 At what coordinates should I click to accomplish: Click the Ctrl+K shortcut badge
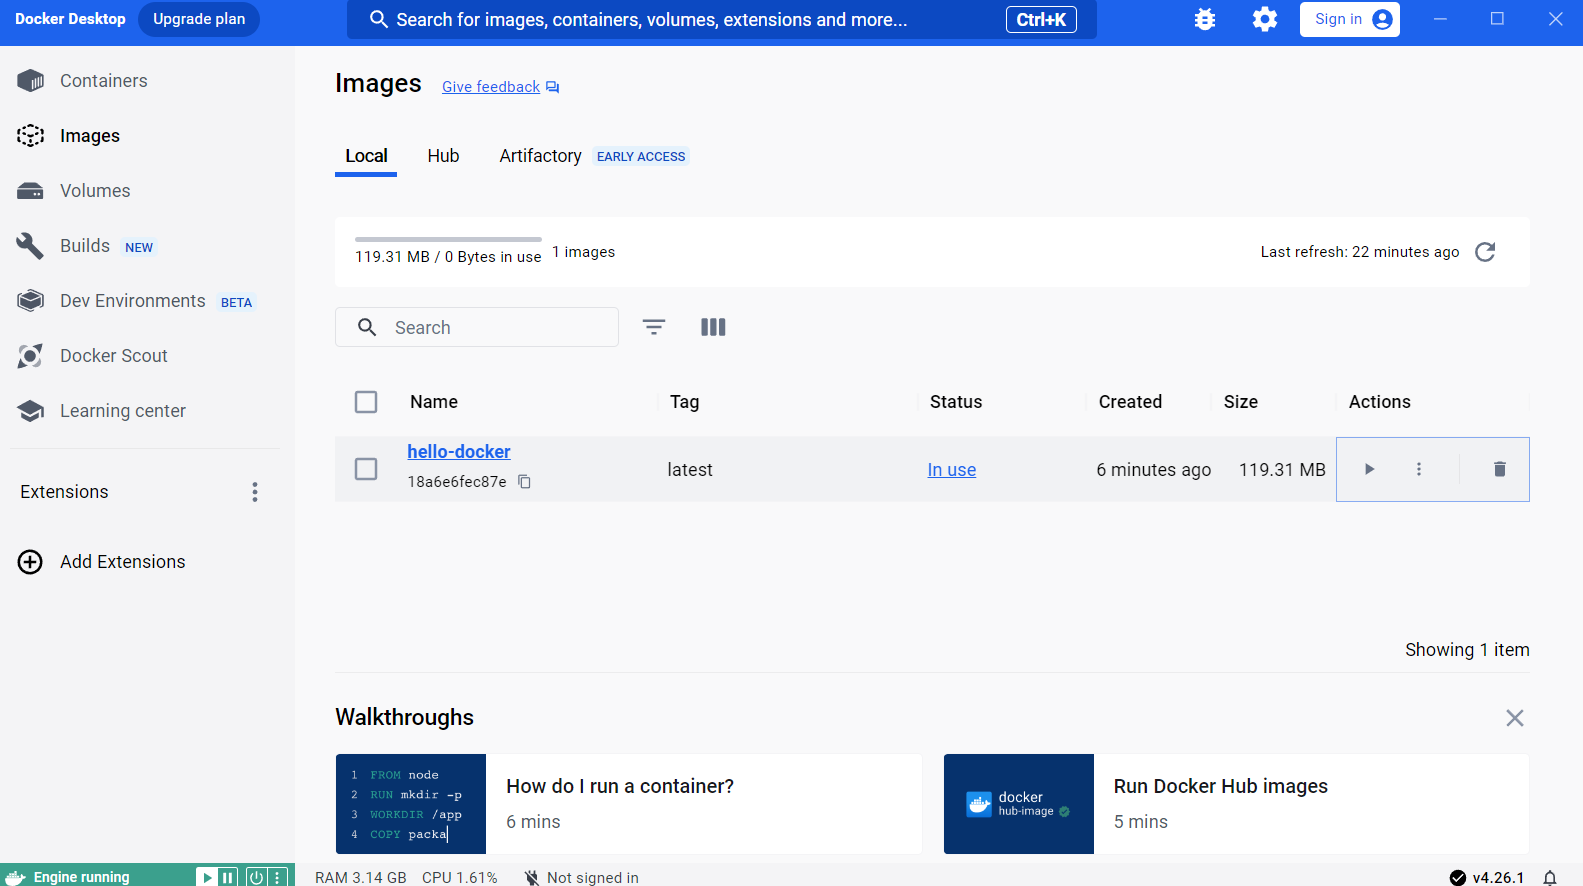[1041, 19]
